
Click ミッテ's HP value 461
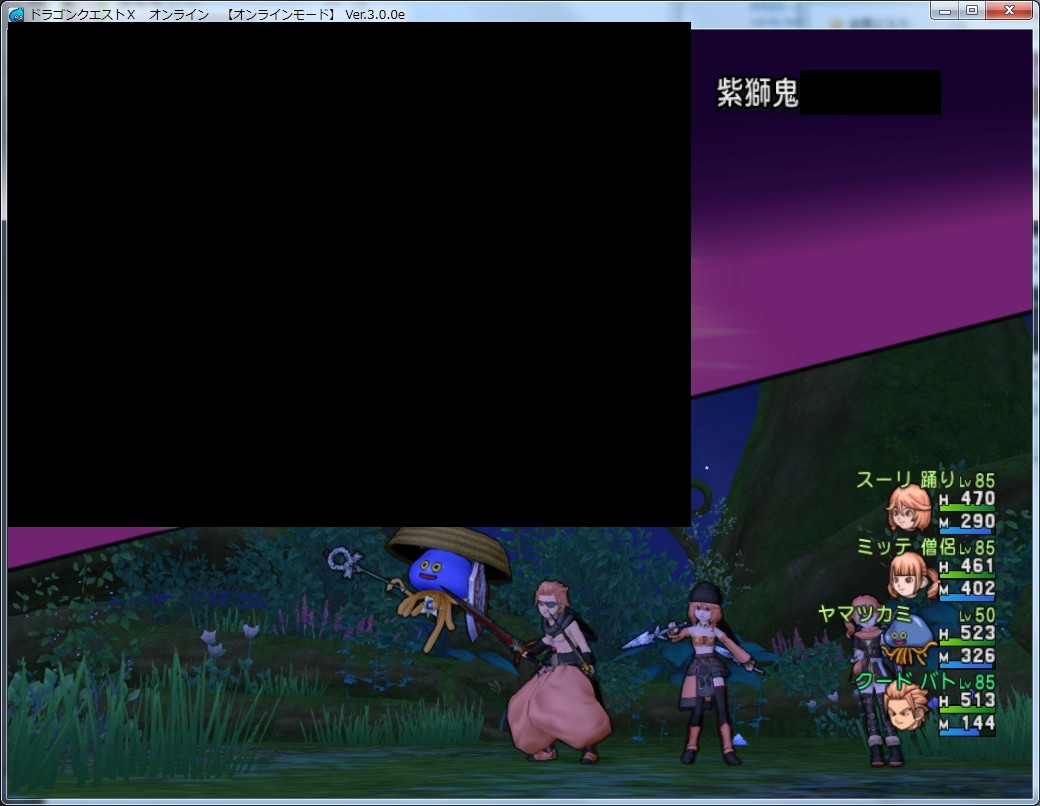click(978, 566)
